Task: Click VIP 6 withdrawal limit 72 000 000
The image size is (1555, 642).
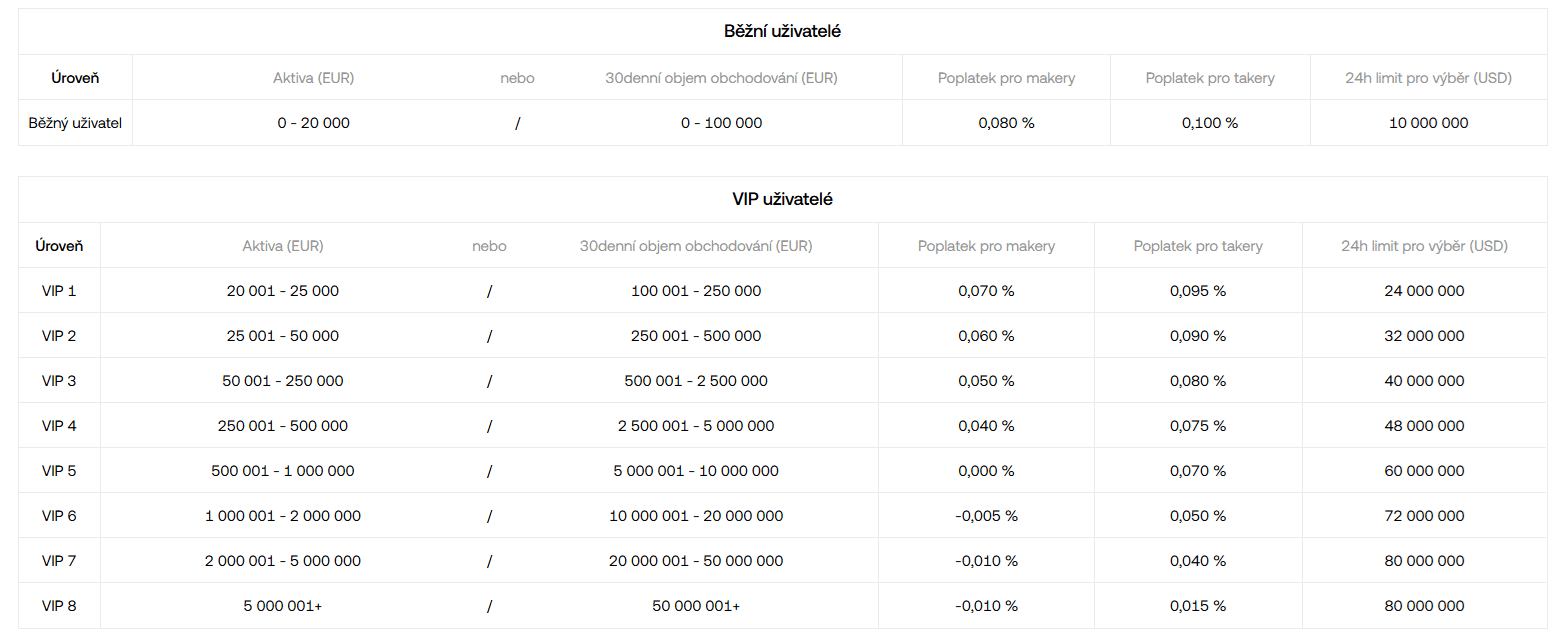Action: [1424, 516]
